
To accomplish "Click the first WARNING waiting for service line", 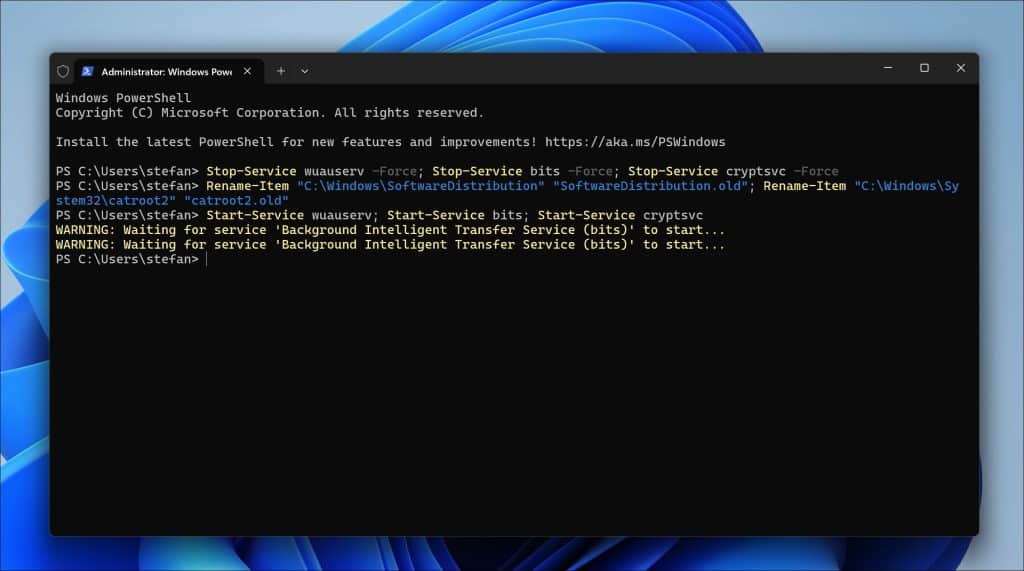I will click(390, 230).
